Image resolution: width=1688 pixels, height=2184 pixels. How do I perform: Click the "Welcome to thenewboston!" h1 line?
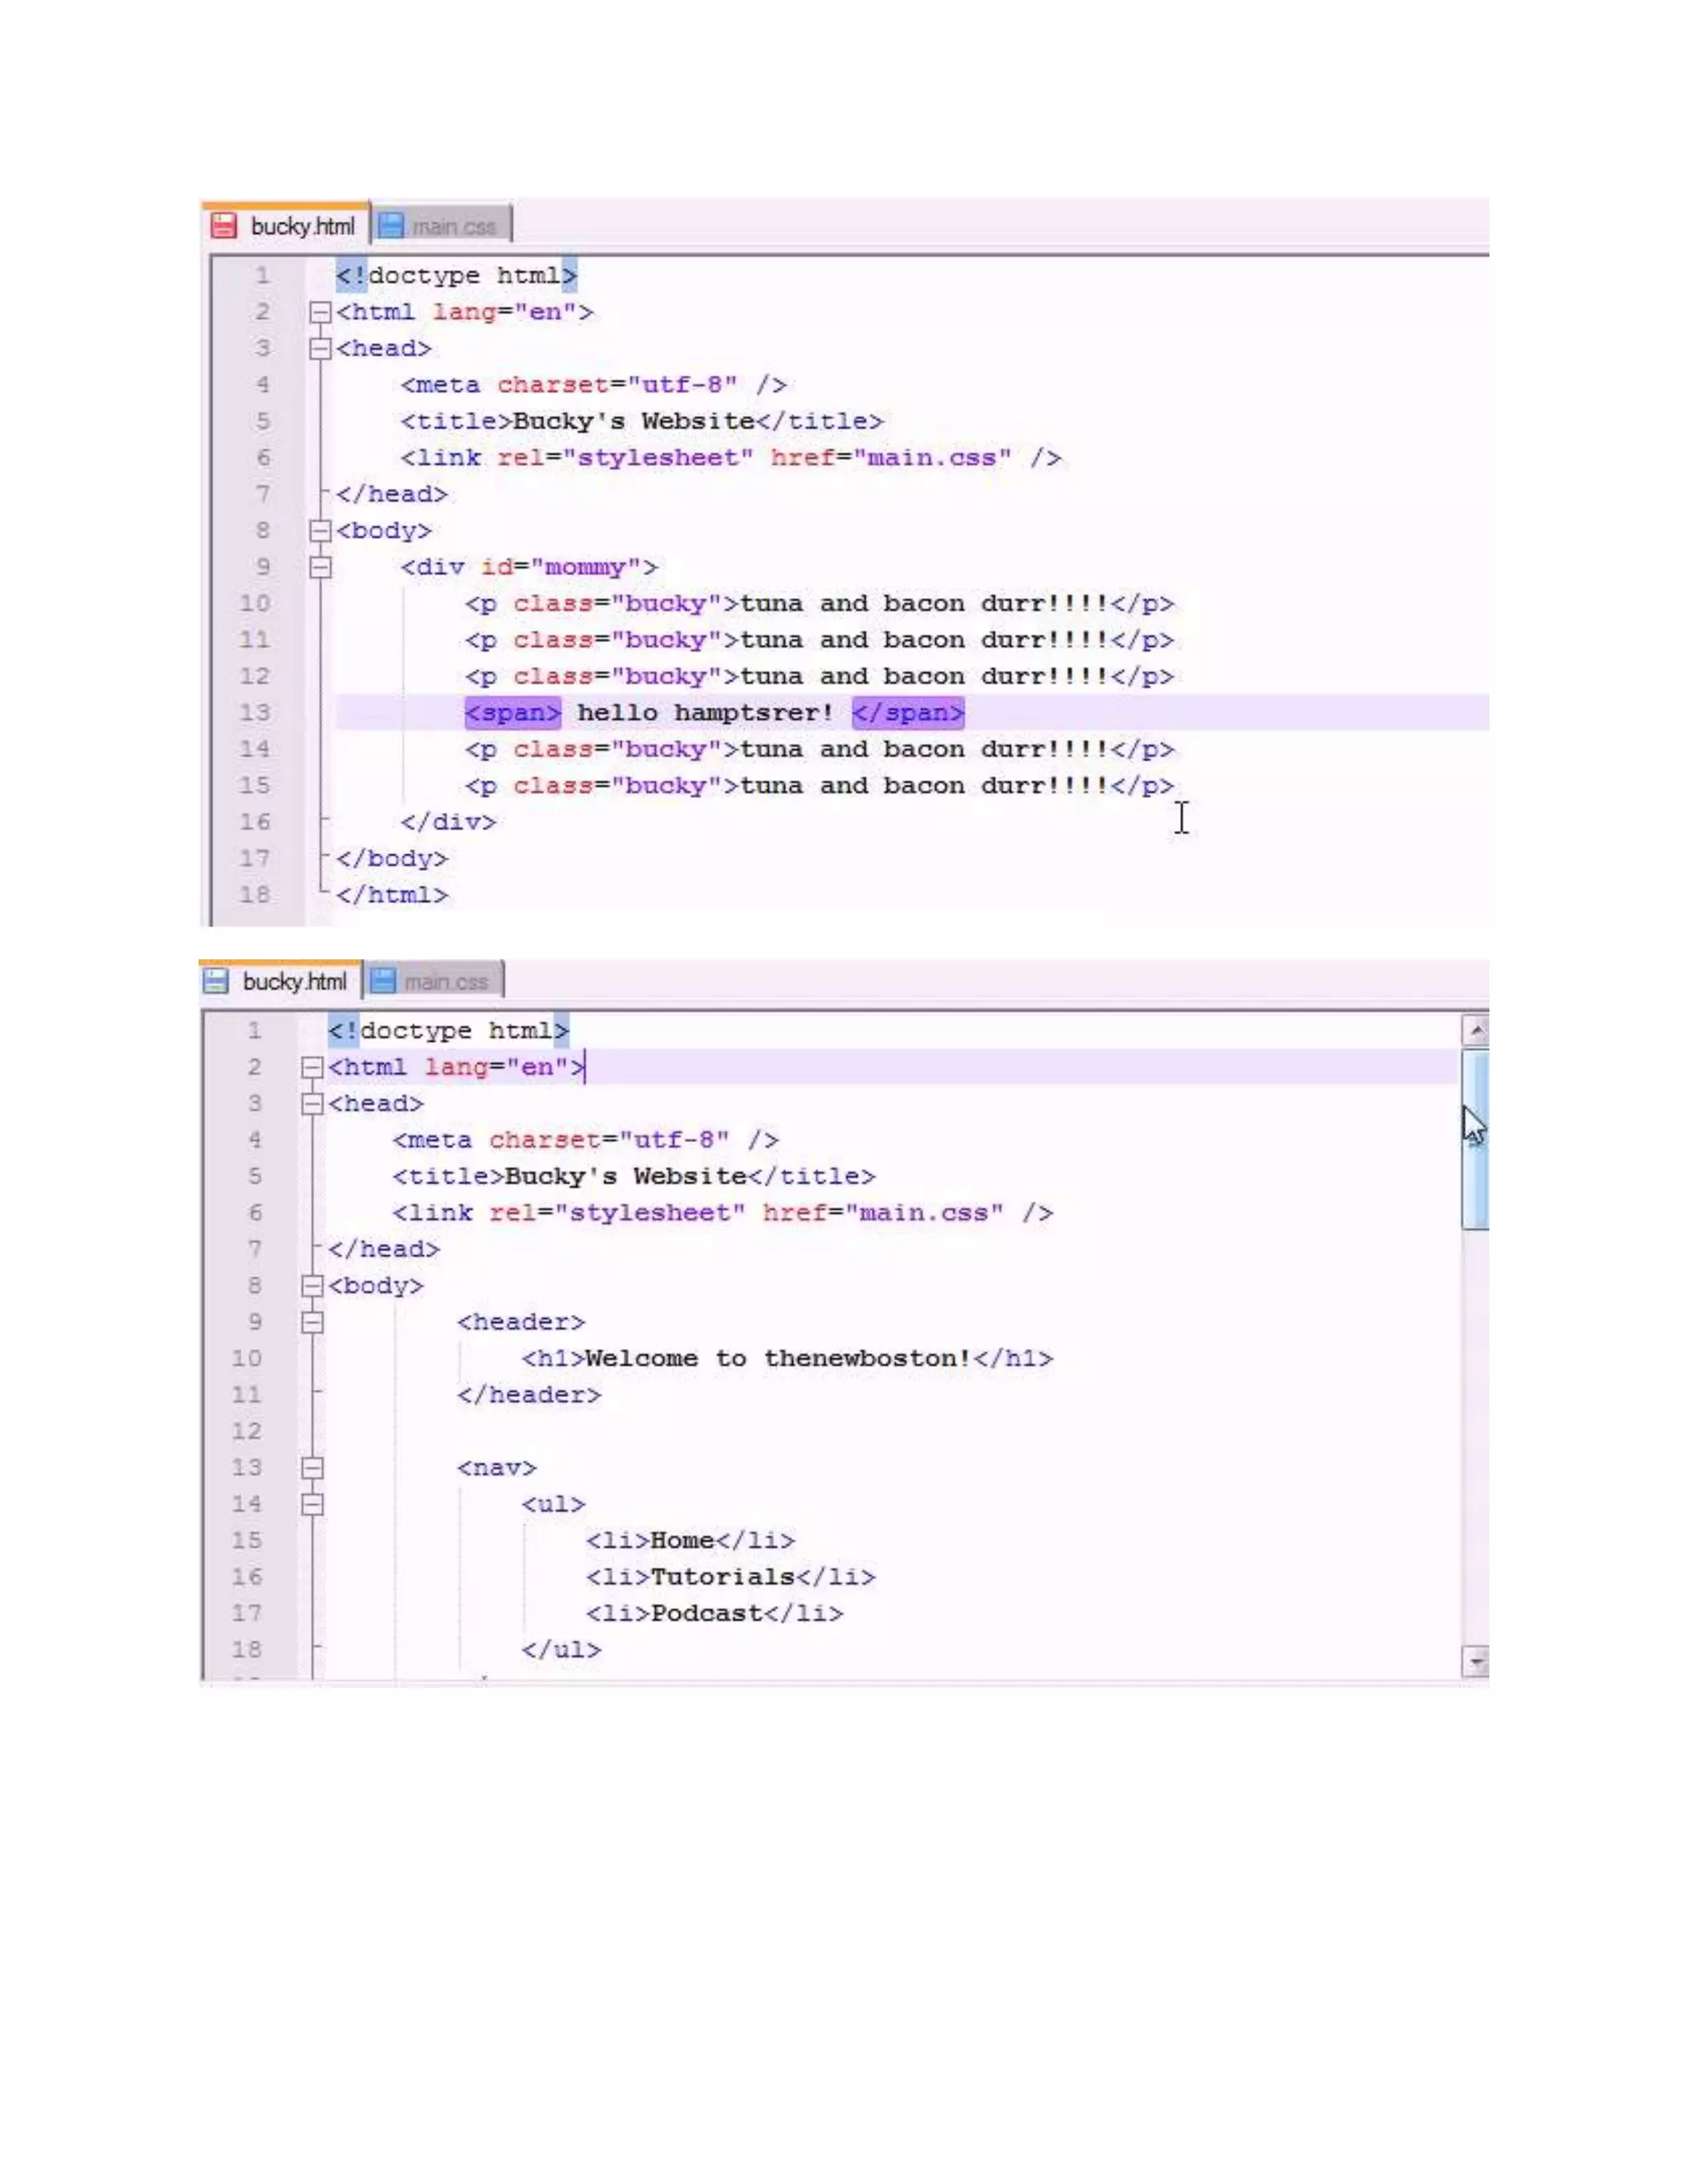click(x=787, y=1359)
